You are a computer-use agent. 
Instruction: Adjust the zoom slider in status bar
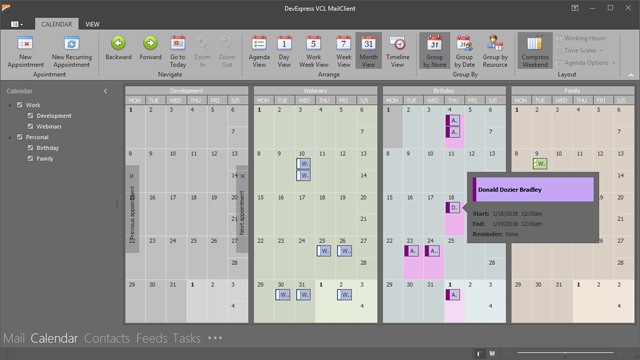(565, 352)
